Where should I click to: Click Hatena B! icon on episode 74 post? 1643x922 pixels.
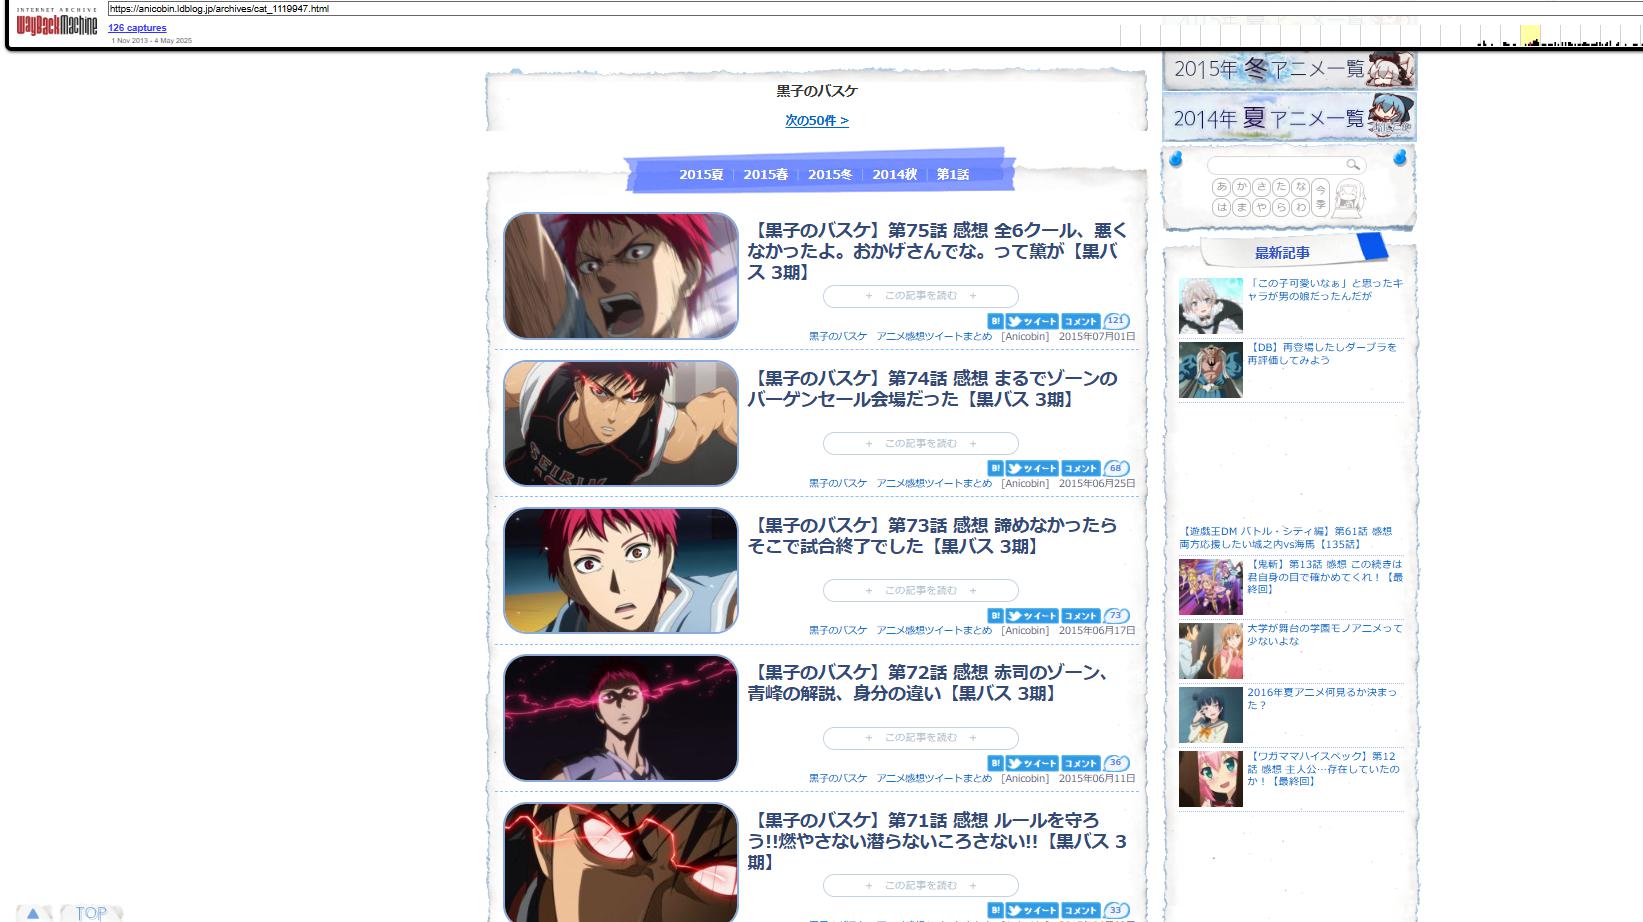click(995, 468)
